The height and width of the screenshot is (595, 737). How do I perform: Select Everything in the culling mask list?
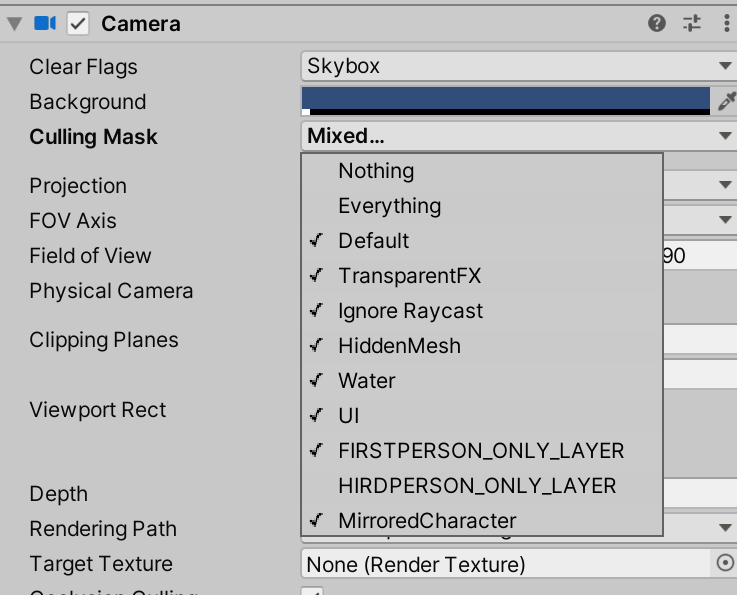[x=389, y=206]
